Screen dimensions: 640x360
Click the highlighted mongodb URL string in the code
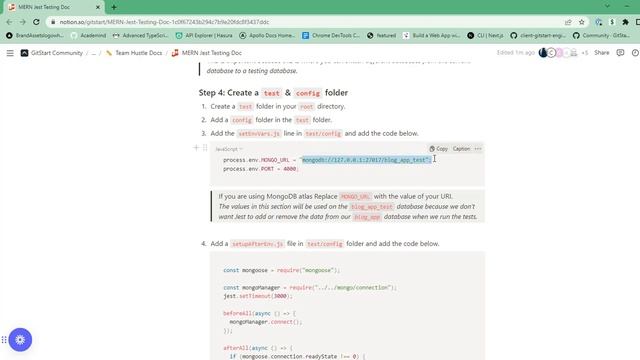366,160
